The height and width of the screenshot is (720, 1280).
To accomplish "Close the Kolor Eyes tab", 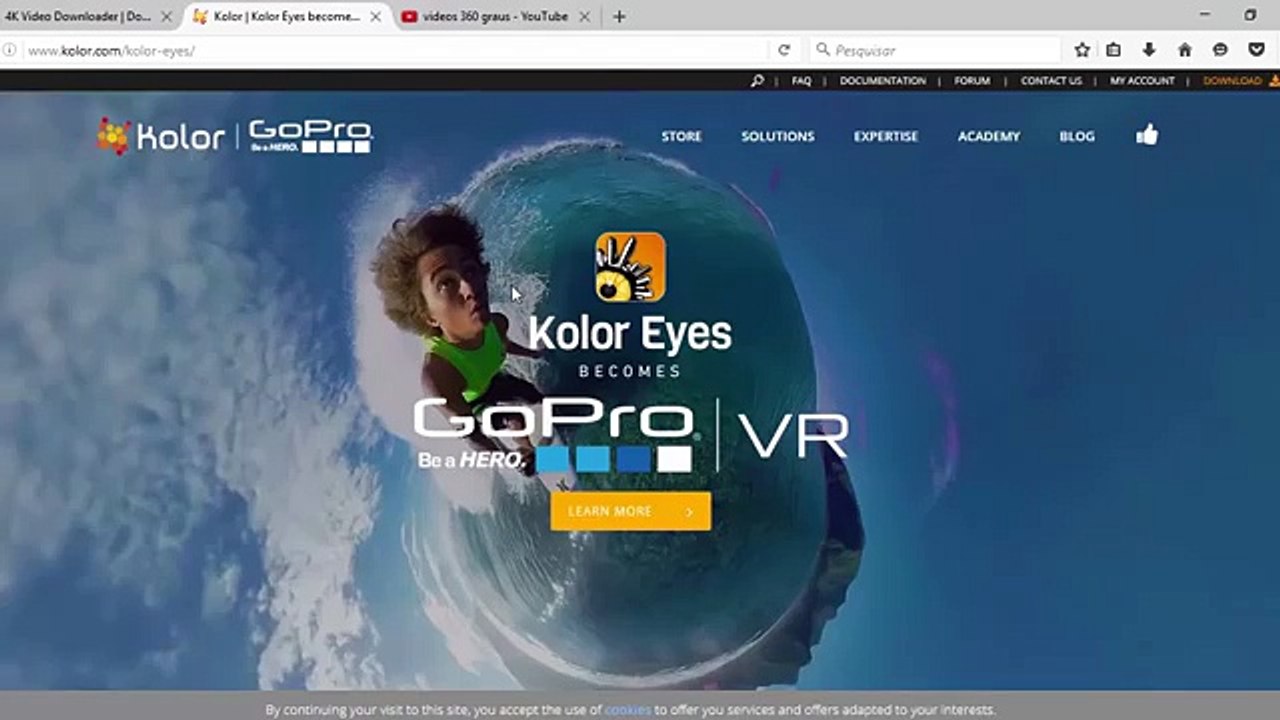I will tap(375, 17).
